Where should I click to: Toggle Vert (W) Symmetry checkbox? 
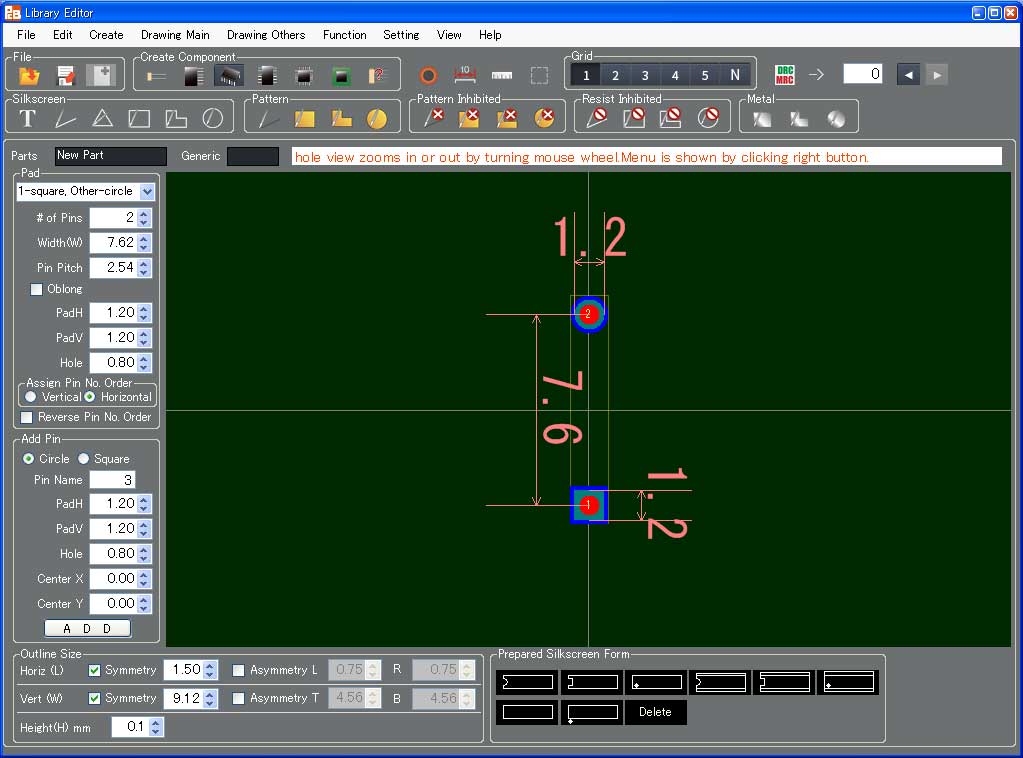tap(95, 698)
